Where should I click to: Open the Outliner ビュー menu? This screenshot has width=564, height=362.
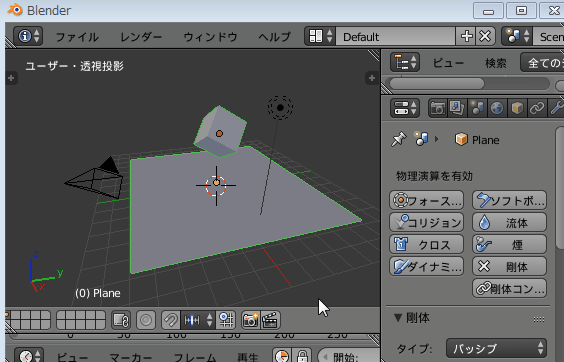448,63
